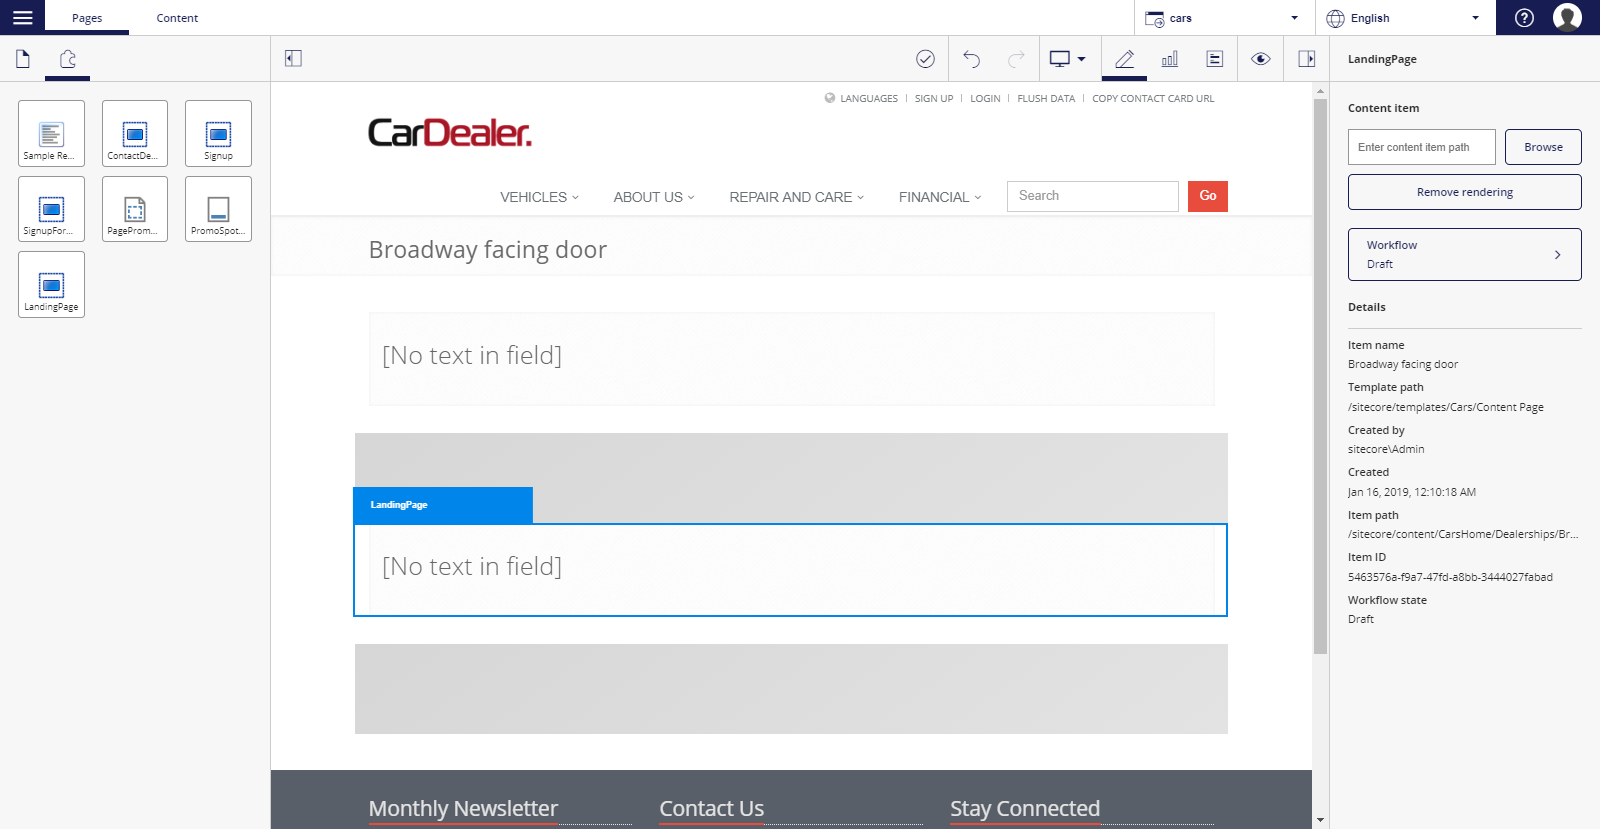This screenshot has width=1600, height=829.
Task: Click the page vertical scrollbar
Action: [x=1320, y=375]
